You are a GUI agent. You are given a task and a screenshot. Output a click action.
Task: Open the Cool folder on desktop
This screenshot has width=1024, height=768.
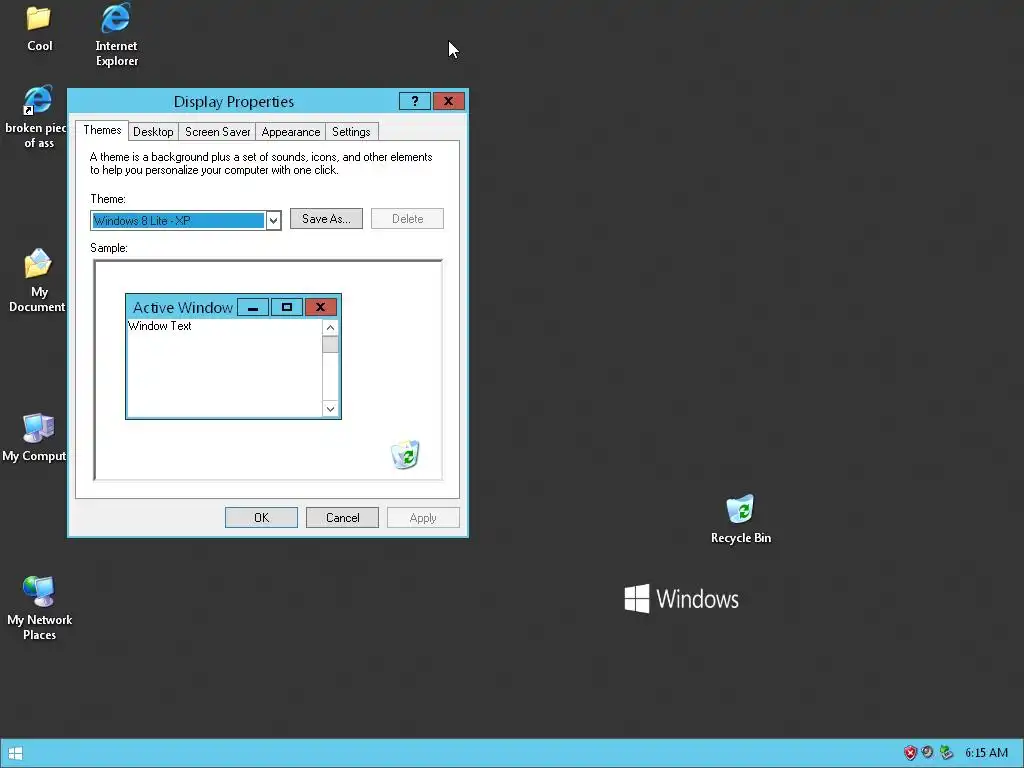pyautogui.click(x=39, y=28)
